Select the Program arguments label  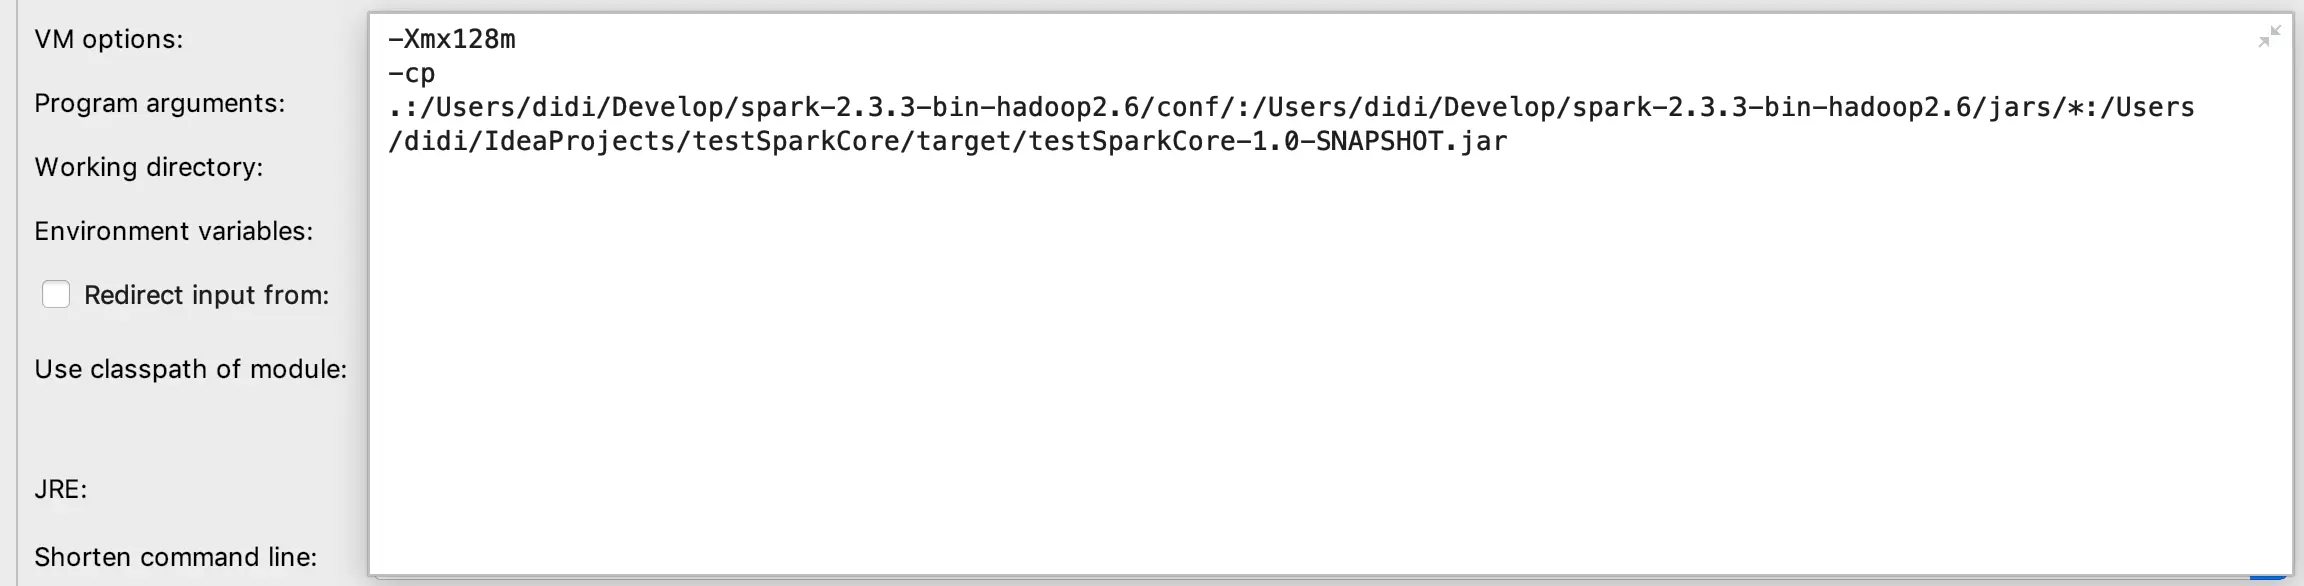[x=161, y=104]
